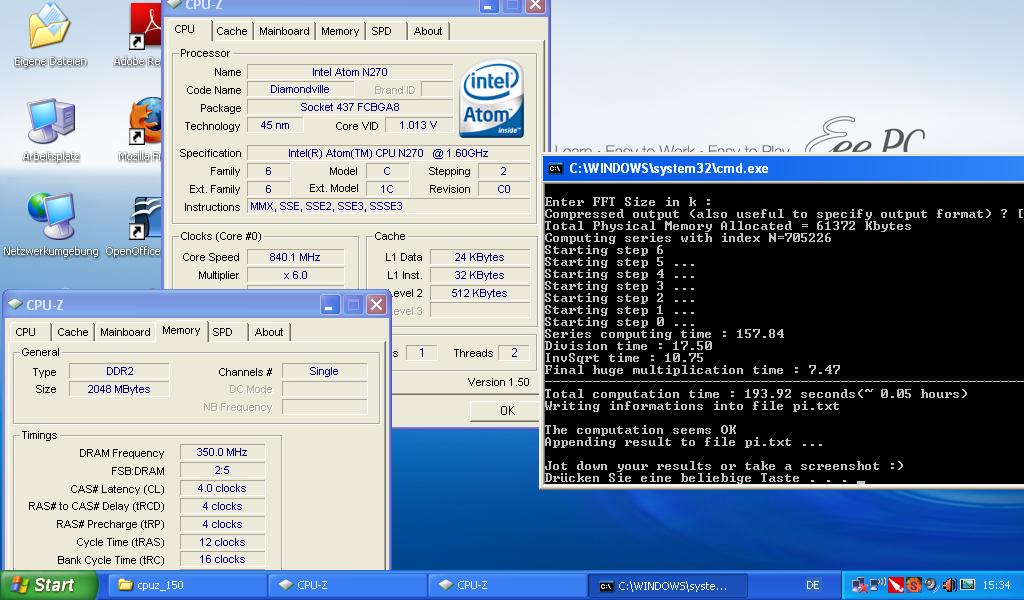The width and height of the screenshot is (1024, 600).
Task: Click Cycle Time tRAS value 12 clocks
Action: click(222, 542)
